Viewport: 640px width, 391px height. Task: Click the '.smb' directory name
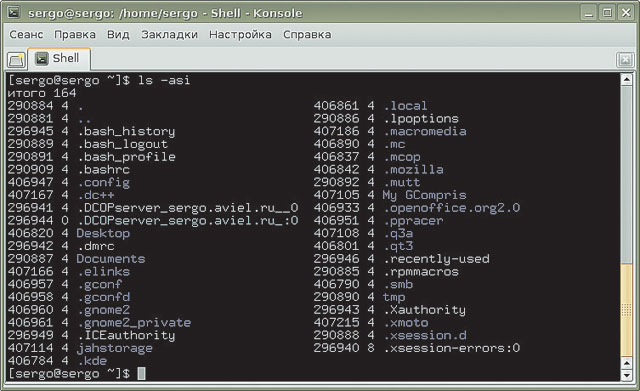pyautogui.click(x=398, y=284)
